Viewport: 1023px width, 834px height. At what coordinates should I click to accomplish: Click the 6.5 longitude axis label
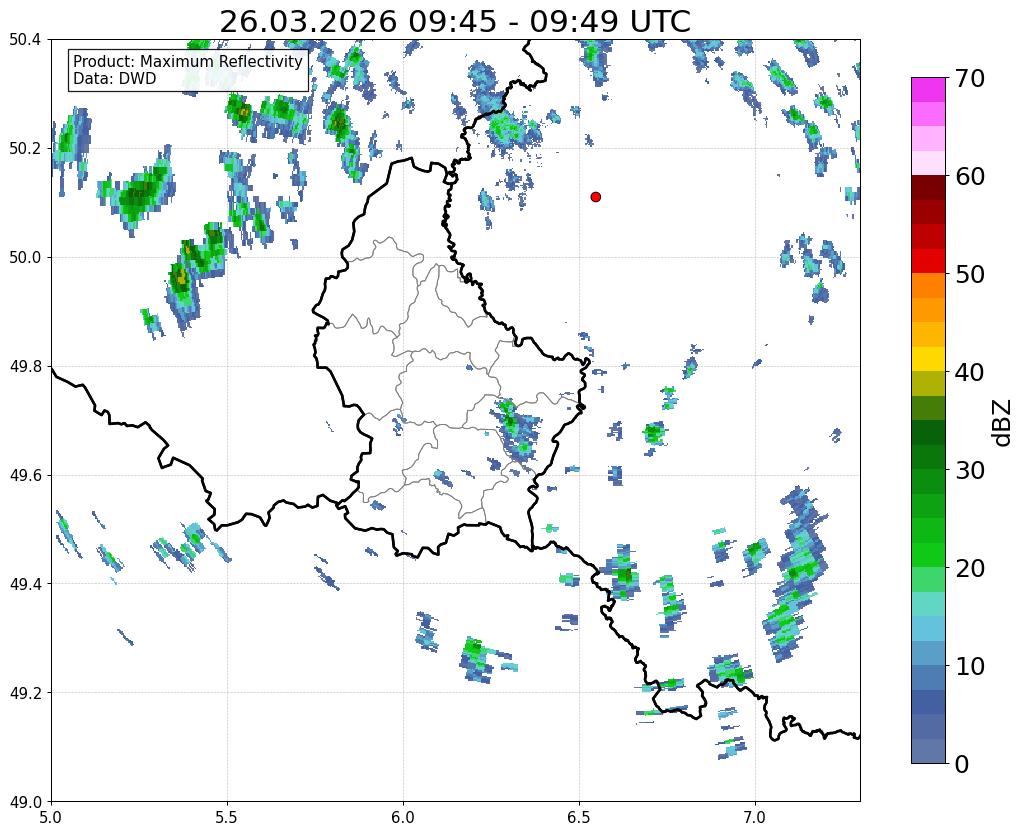coord(579,818)
